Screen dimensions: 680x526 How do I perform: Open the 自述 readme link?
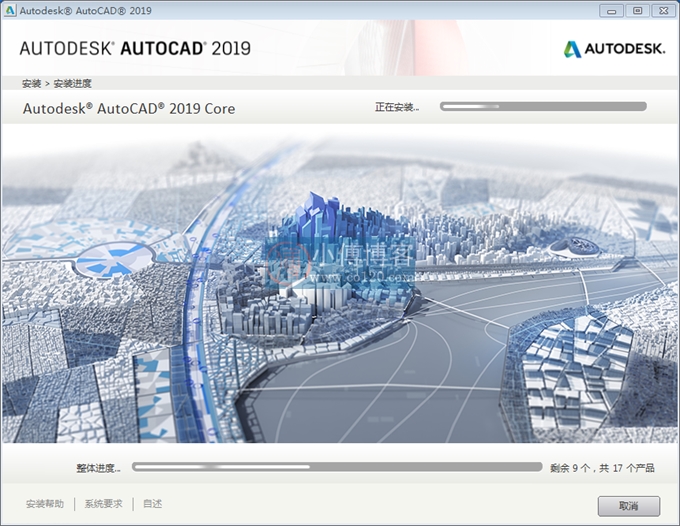click(153, 503)
